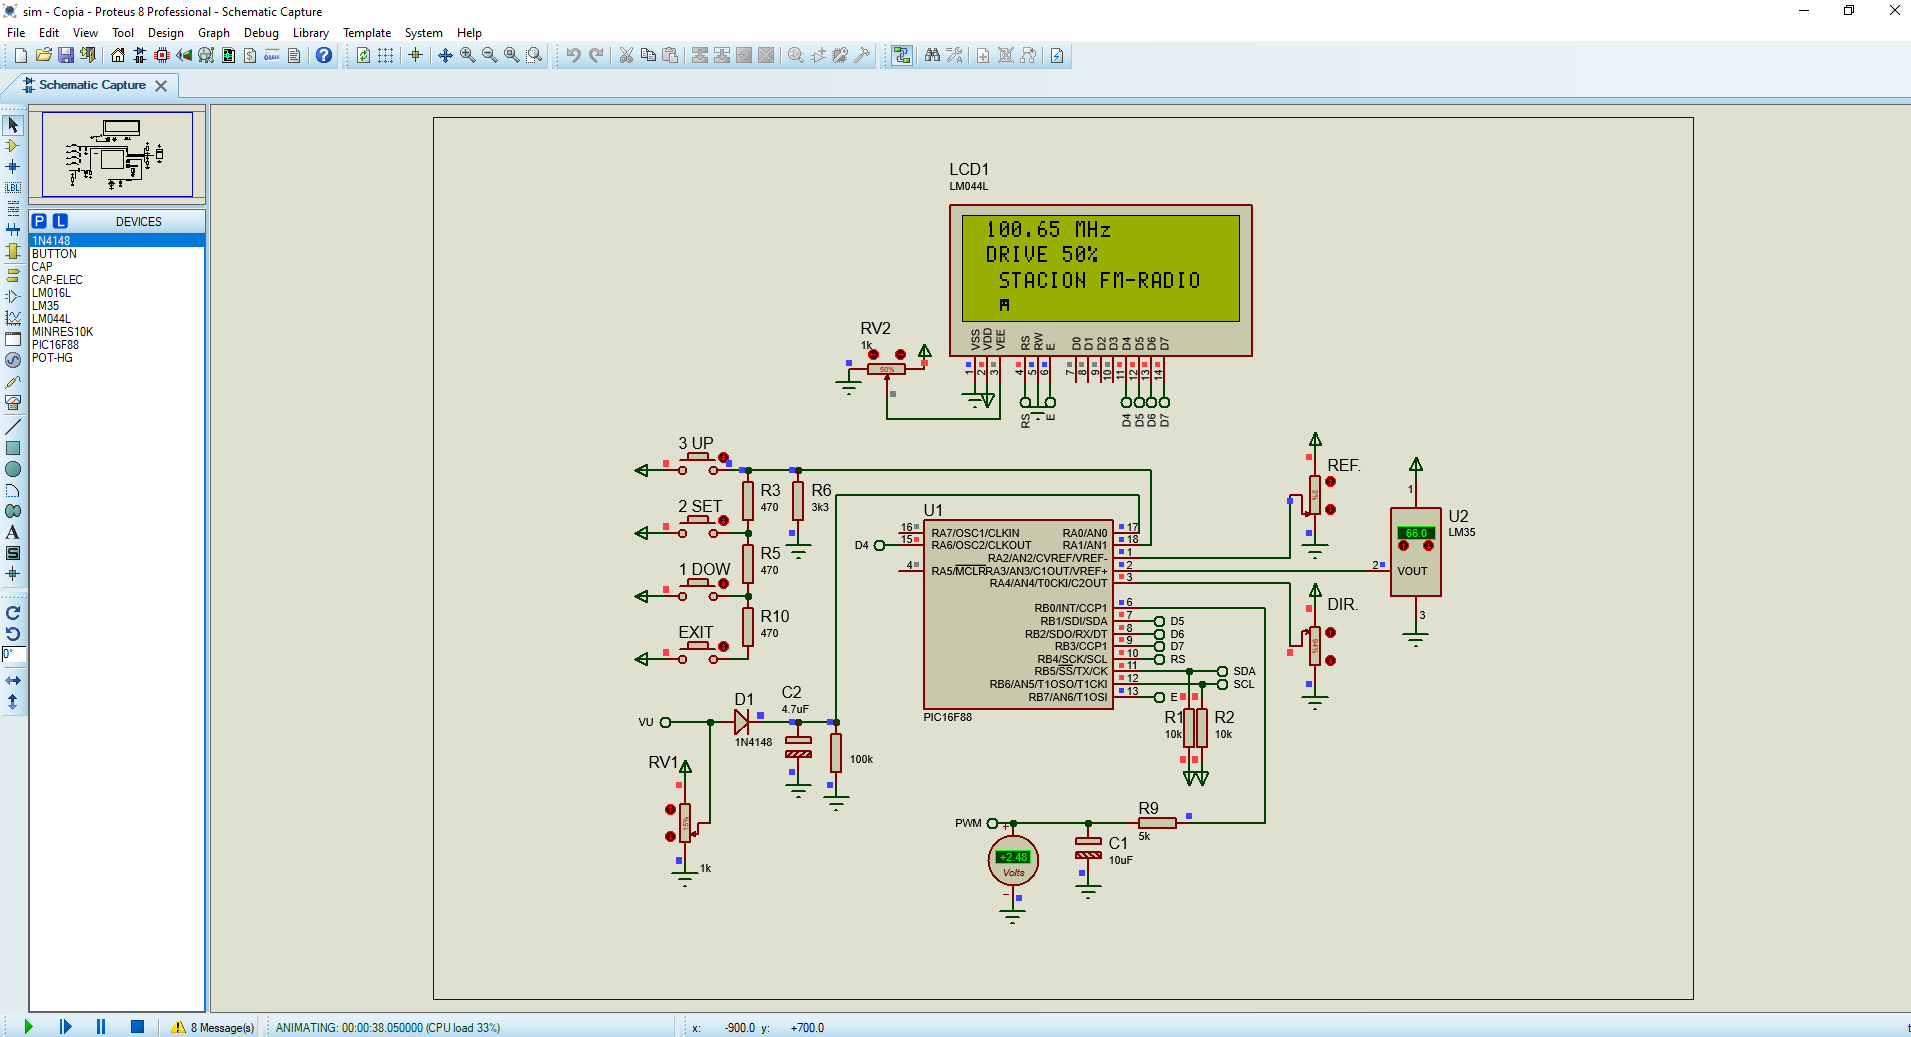1911x1037 pixels.
Task: Select the Text Script mode tool
Action: pos(13,209)
